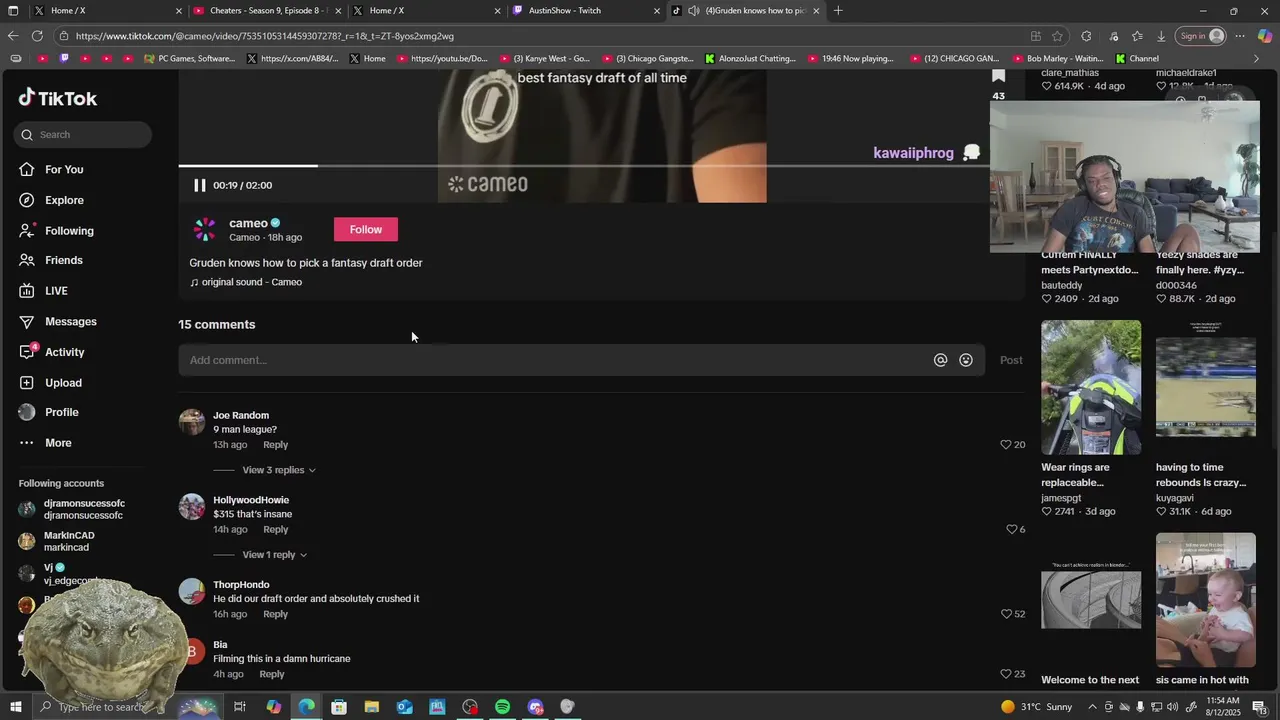Open the Channel bookmark
1280x720 pixels.
[1137, 59]
